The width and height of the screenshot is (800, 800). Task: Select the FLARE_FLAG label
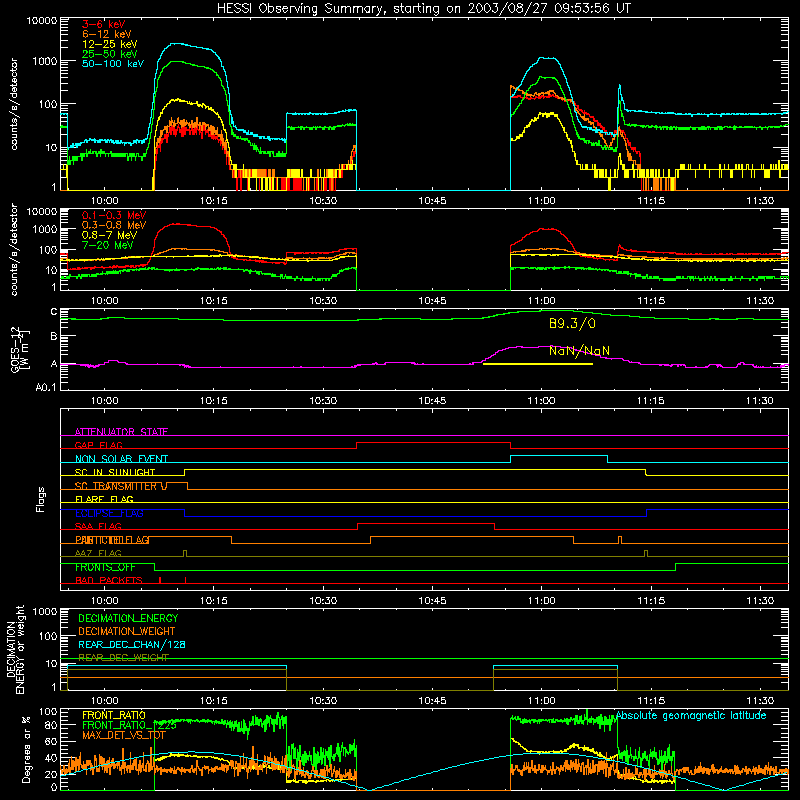(104, 499)
